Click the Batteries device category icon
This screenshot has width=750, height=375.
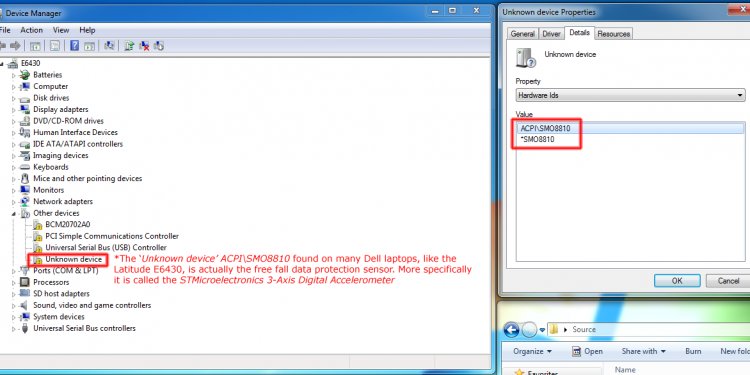coord(25,75)
